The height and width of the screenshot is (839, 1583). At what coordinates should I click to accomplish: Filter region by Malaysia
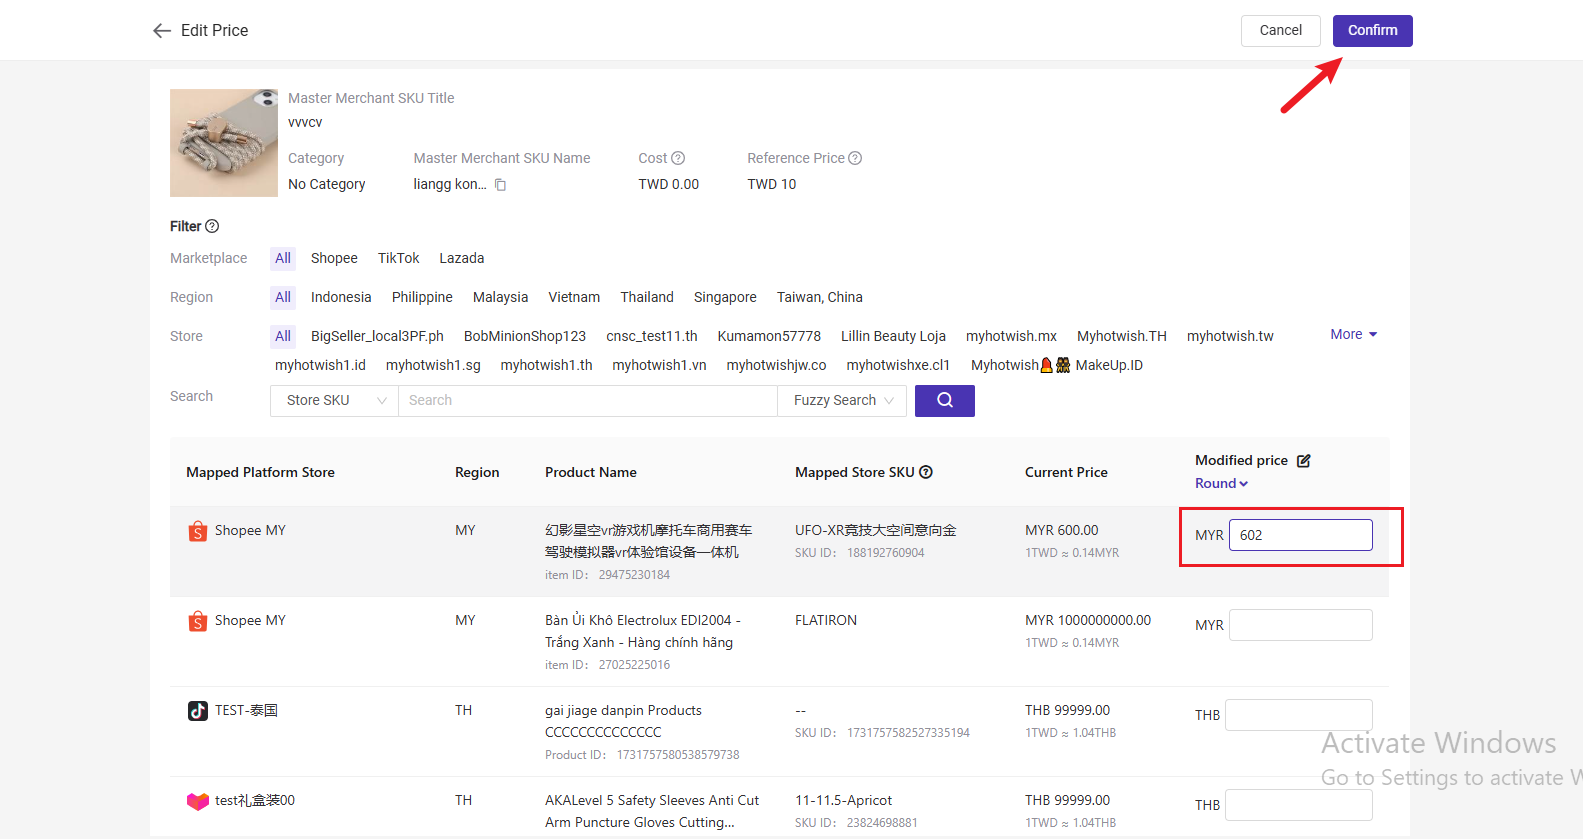[x=501, y=297]
